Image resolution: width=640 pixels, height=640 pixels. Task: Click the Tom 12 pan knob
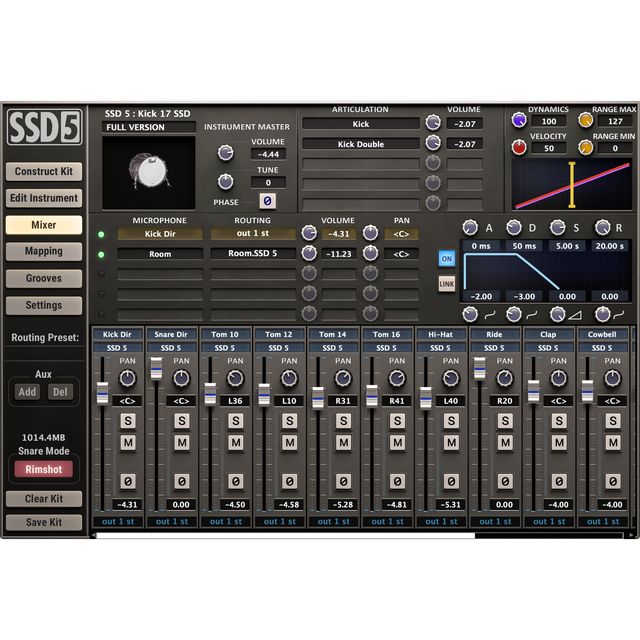click(289, 378)
